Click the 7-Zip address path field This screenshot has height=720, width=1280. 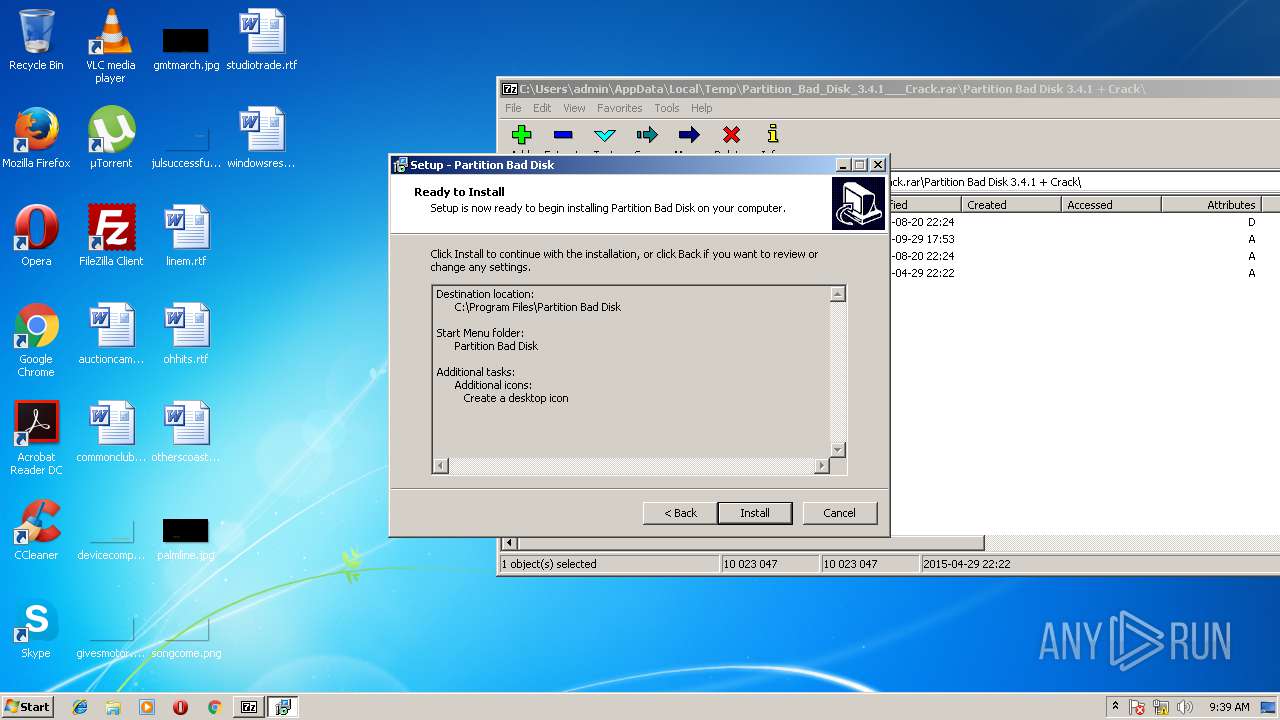tap(1083, 182)
